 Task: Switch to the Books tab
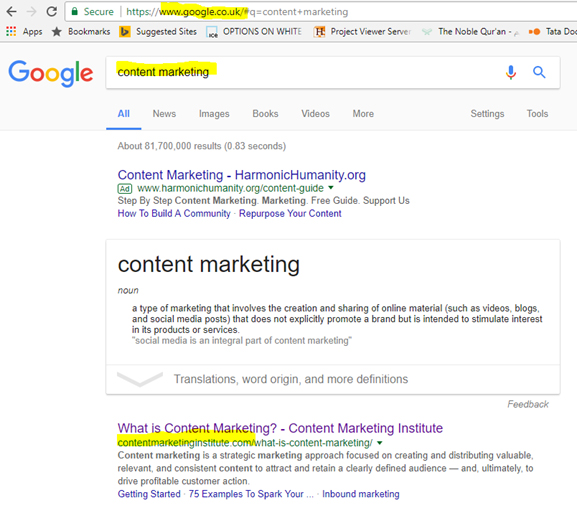tap(265, 114)
